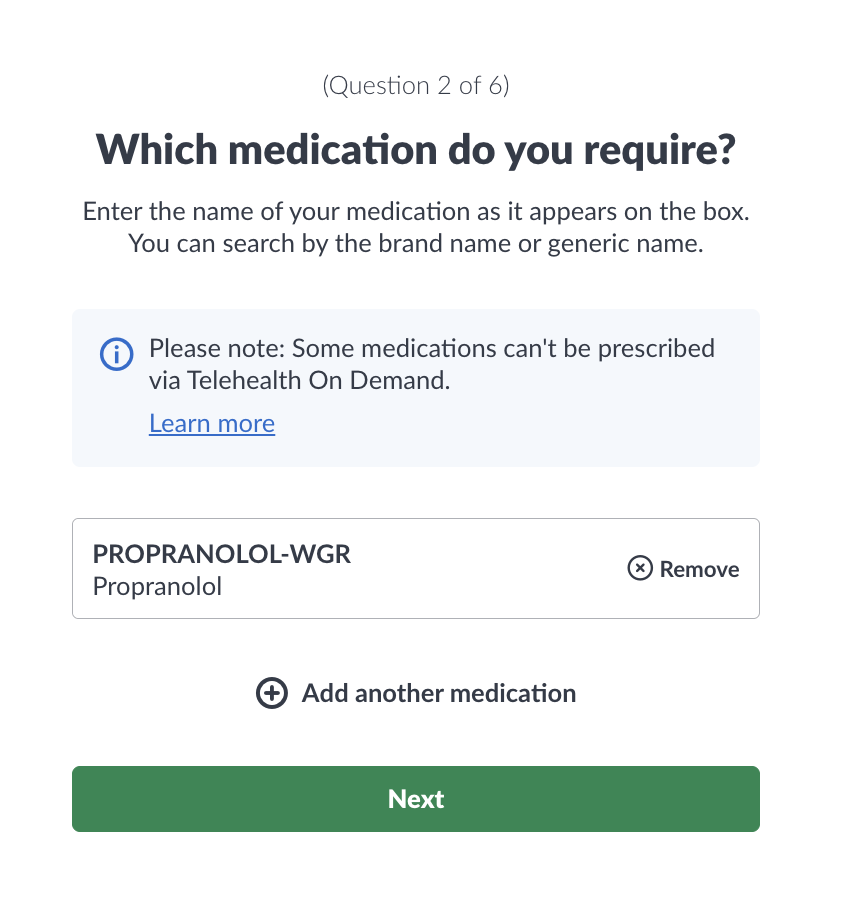Click the Add another medication text
This screenshot has width=854, height=910.
pos(438,693)
